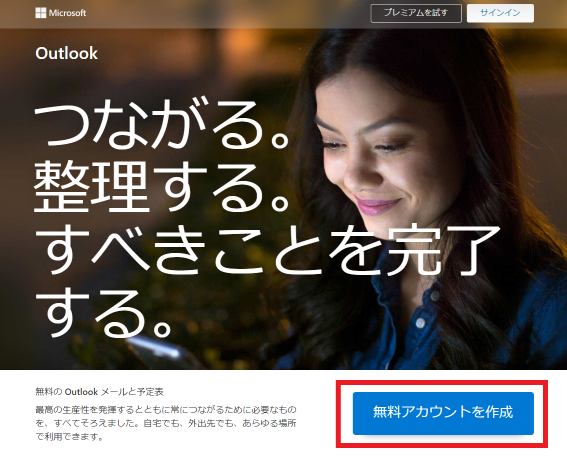Image resolution: width=567 pixels, height=456 pixels.
Task: Click the Microsoft logo
Action: (60, 13)
